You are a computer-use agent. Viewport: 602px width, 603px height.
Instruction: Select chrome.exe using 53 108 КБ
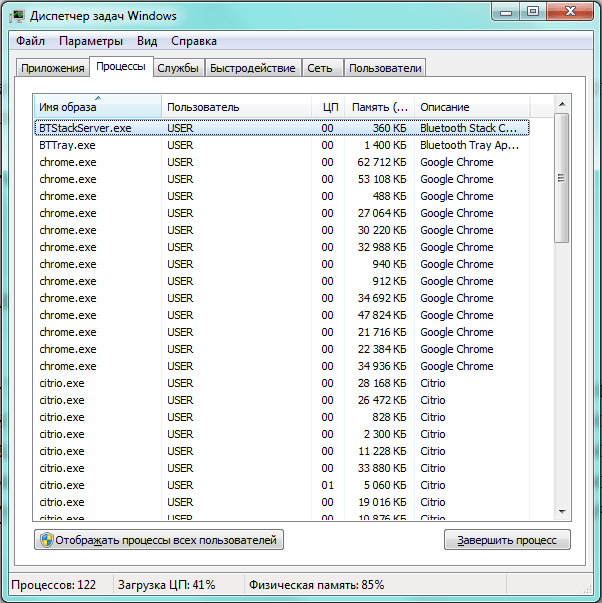(x=282, y=179)
